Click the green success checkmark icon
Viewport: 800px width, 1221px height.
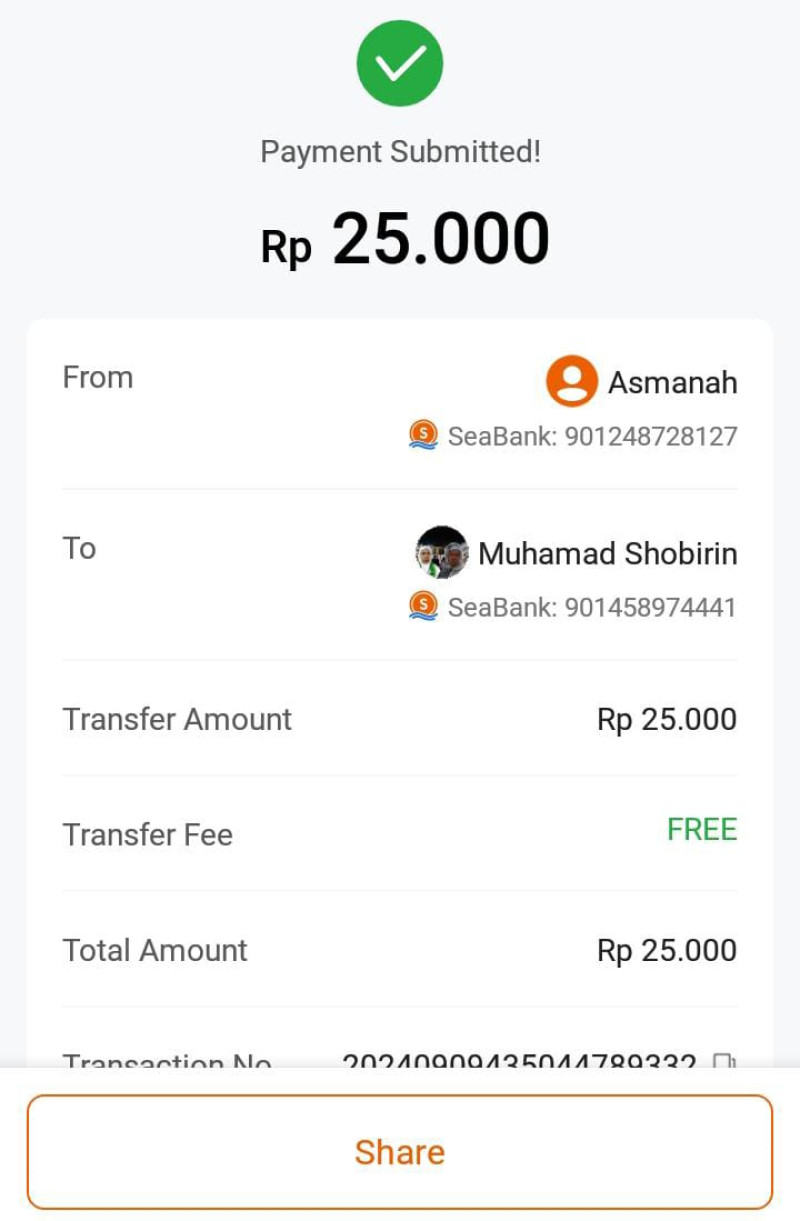[400, 63]
